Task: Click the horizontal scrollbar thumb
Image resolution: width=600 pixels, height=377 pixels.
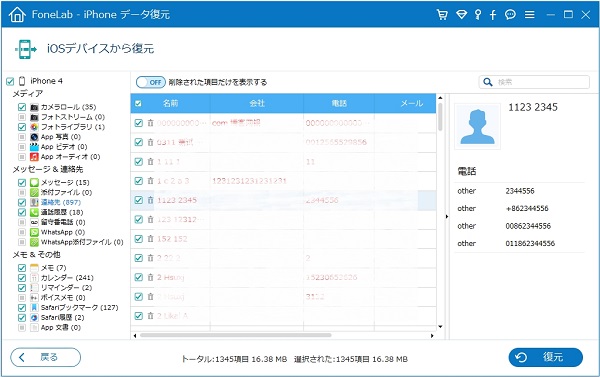Action: pos(236,336)
